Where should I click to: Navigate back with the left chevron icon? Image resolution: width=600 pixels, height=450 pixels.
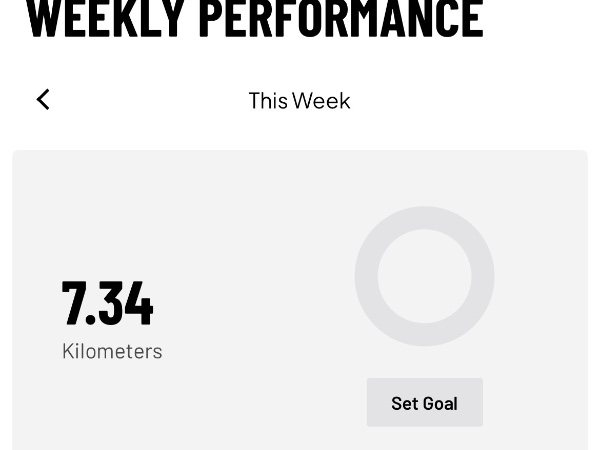pyautogui.click(x=43, y=99)
